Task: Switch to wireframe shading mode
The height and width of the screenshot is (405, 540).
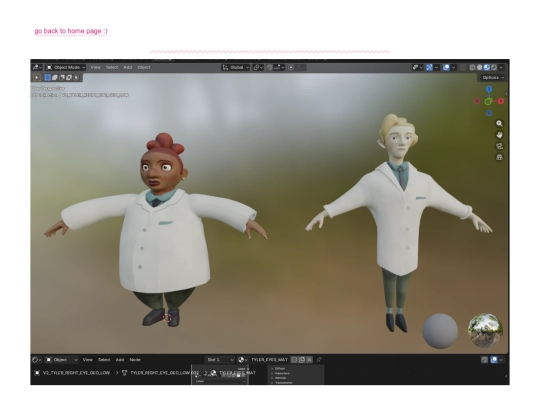Action: pyautogui.click(x=472, y=68)
